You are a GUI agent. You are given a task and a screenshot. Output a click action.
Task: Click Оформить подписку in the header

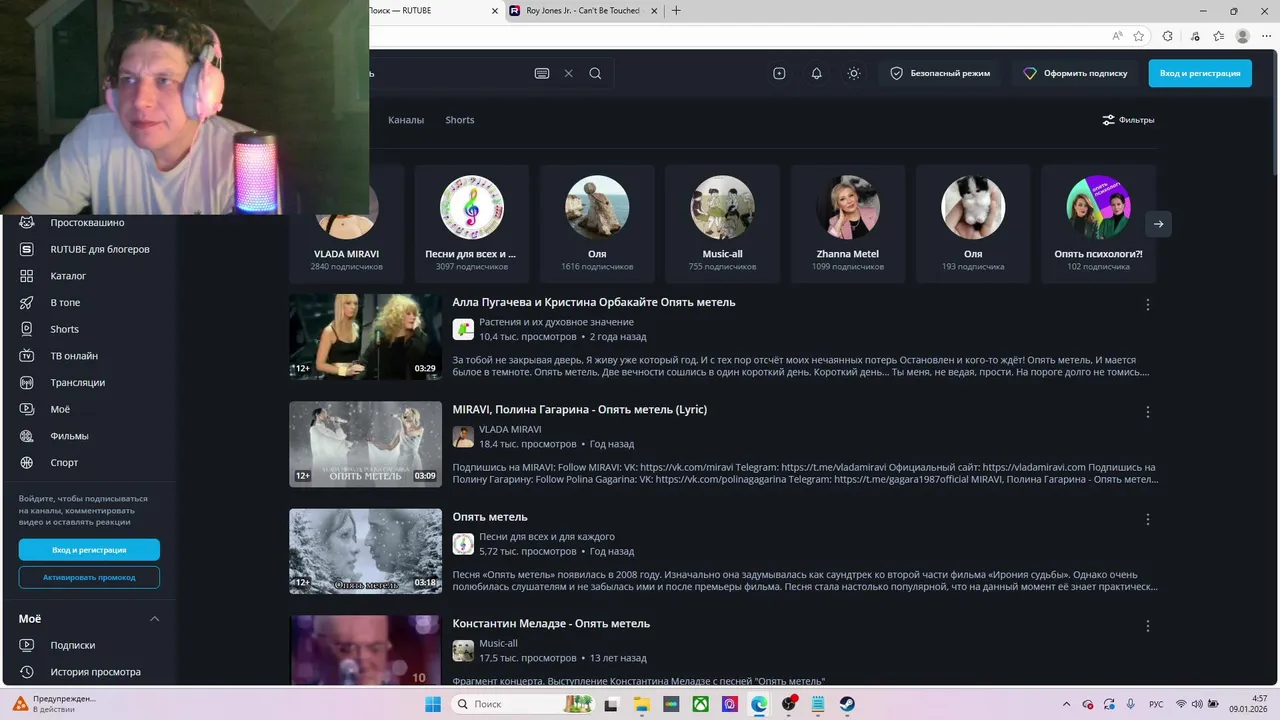[1075, 73]
